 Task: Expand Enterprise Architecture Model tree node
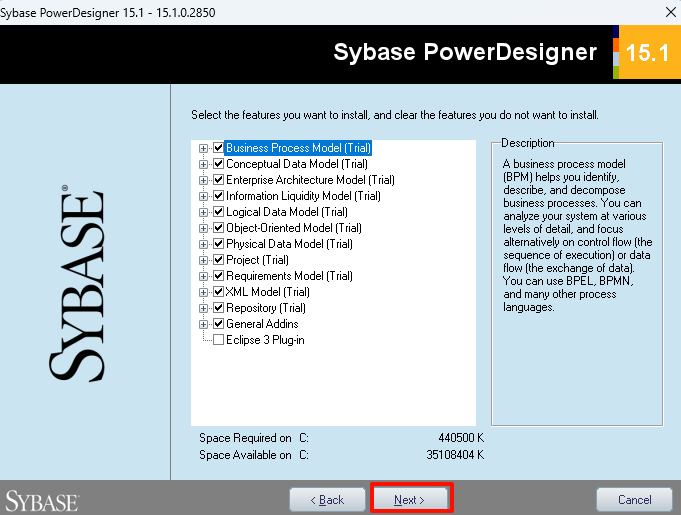(203, 181)
